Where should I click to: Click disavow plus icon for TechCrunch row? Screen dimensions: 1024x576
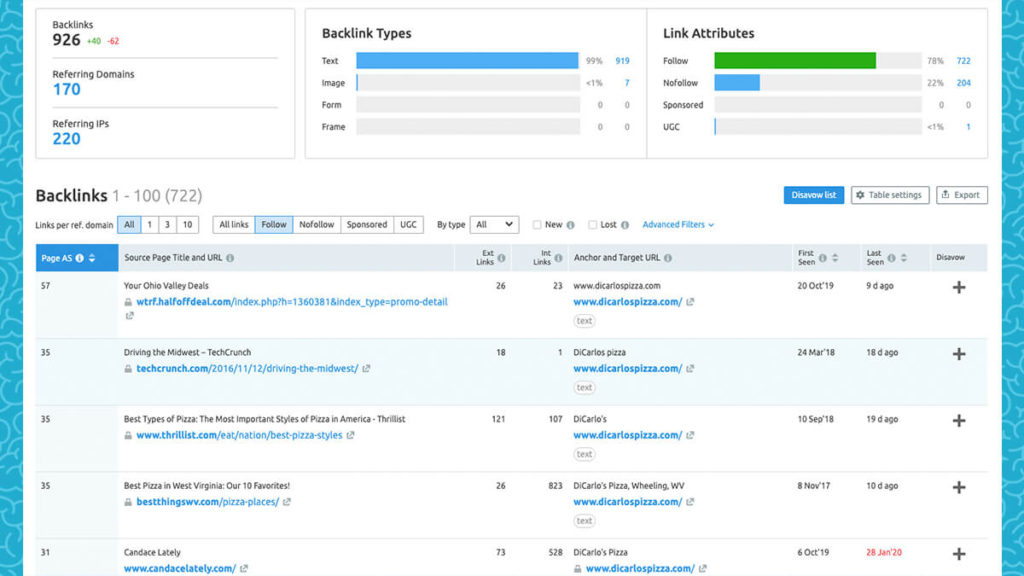(x=958, y=354)
